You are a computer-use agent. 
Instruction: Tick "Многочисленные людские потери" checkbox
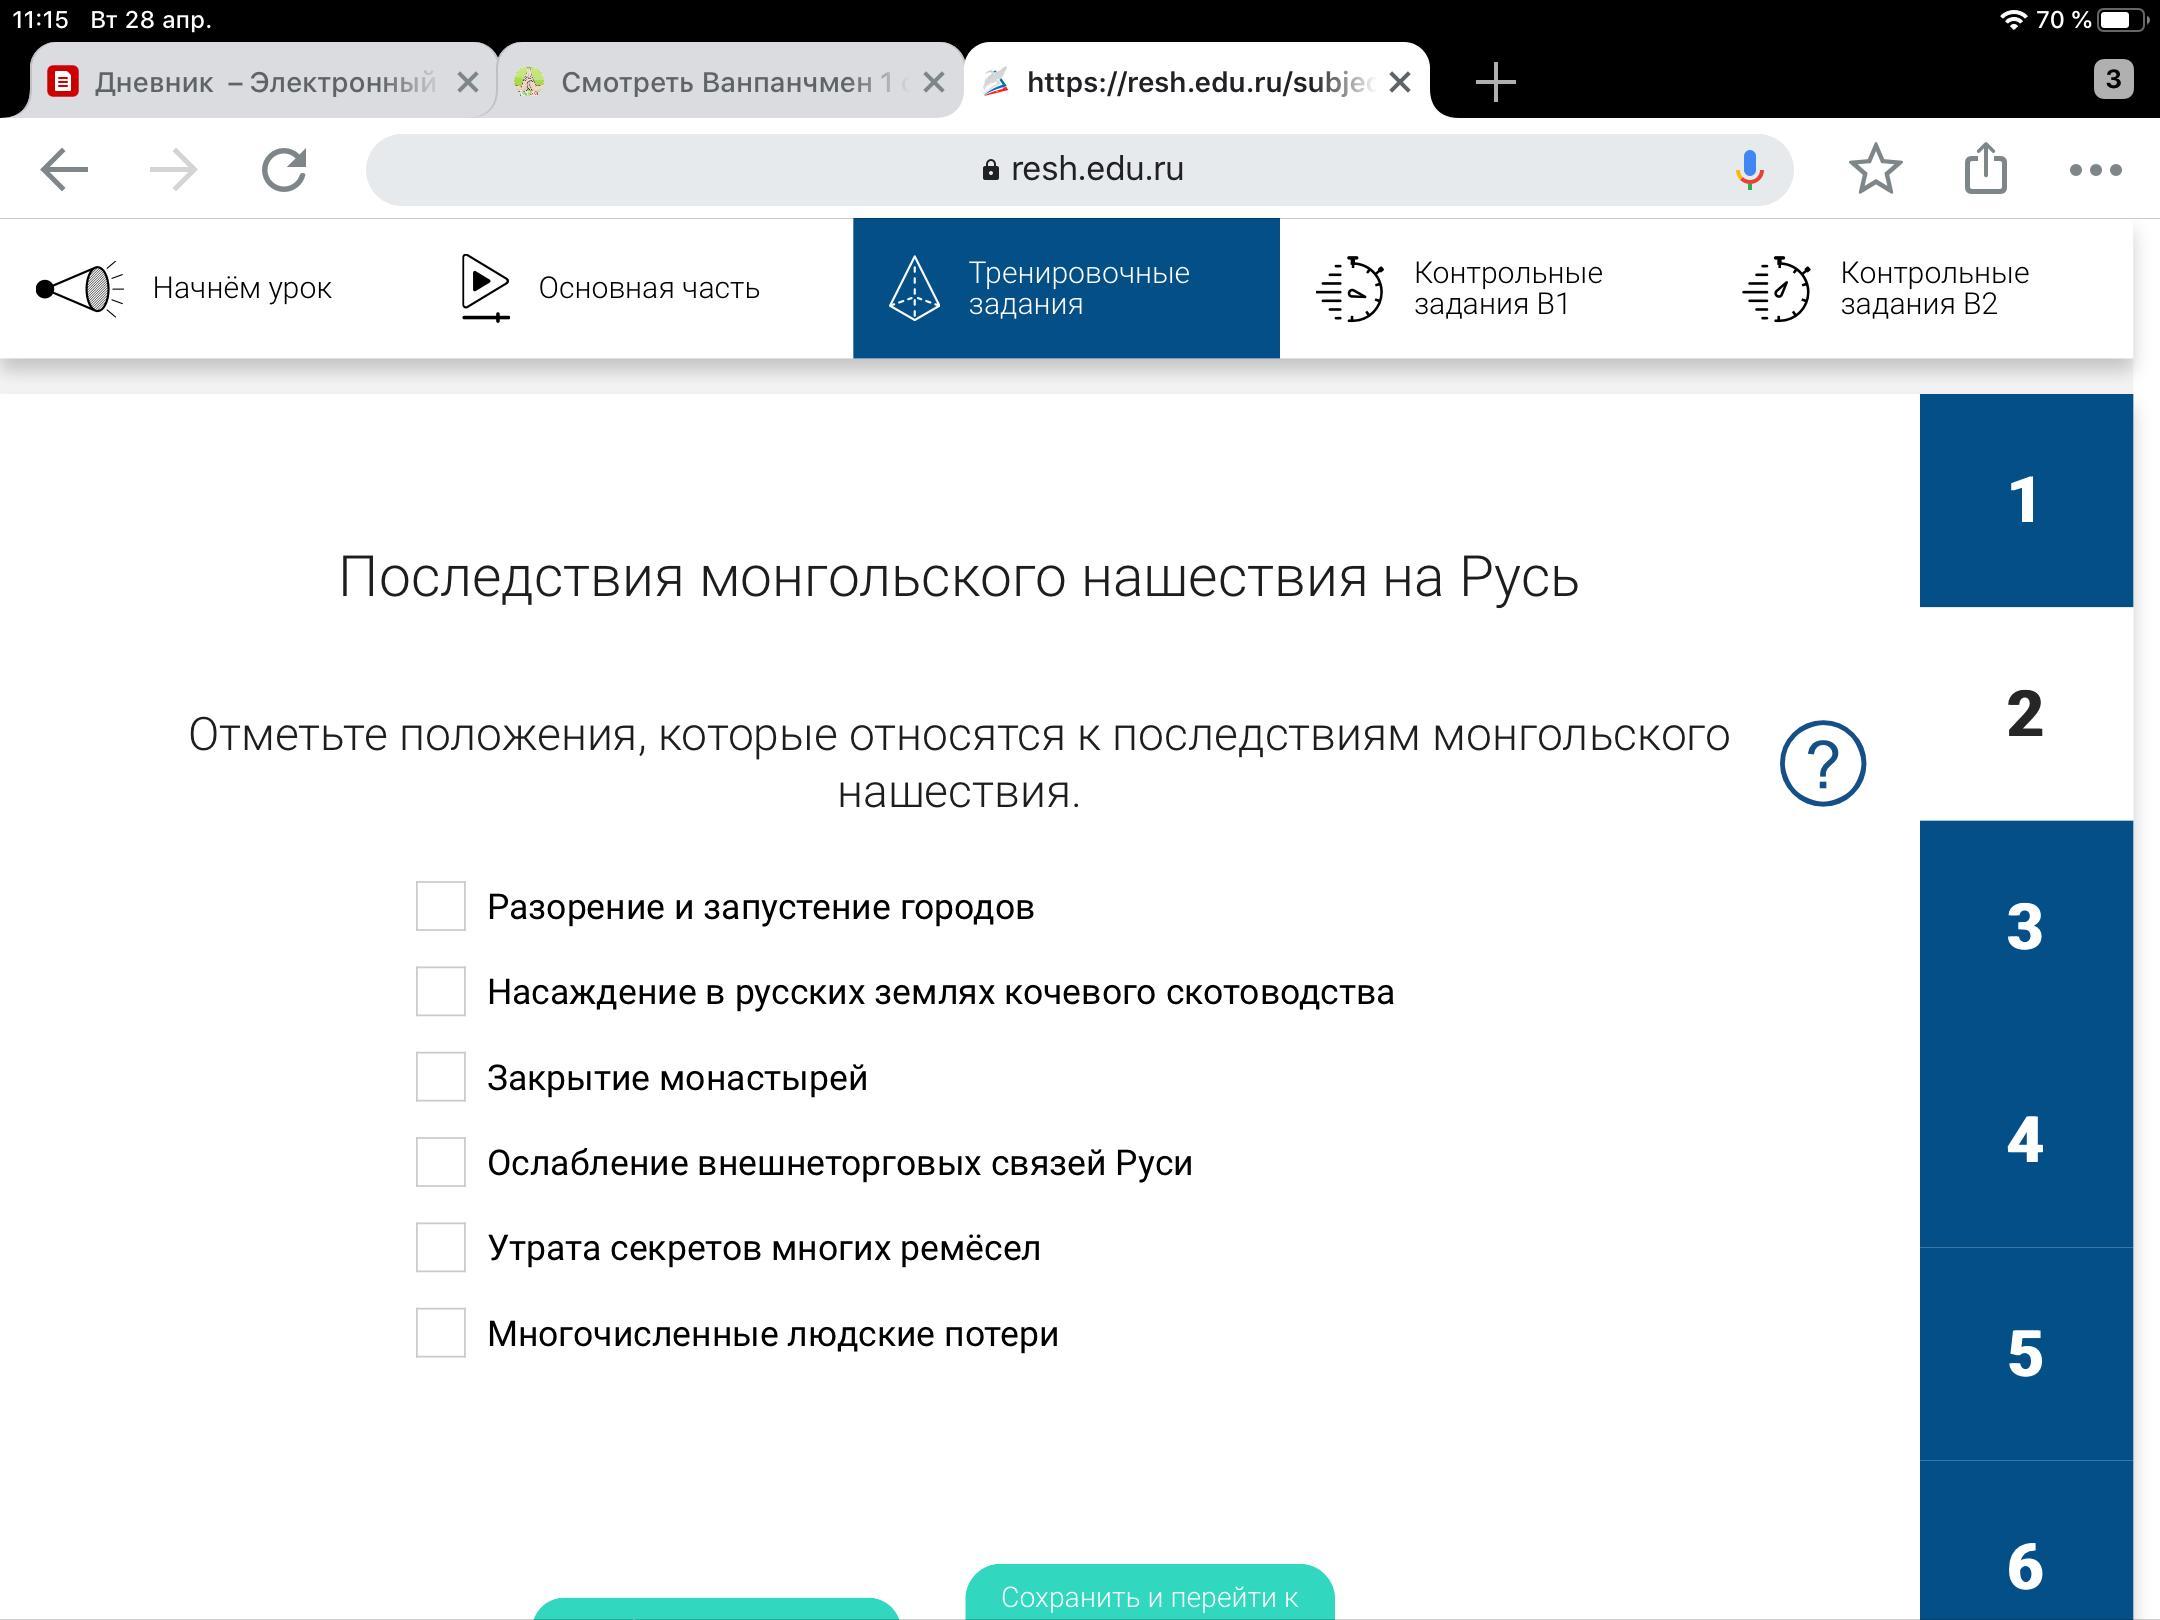(441, 1333)
